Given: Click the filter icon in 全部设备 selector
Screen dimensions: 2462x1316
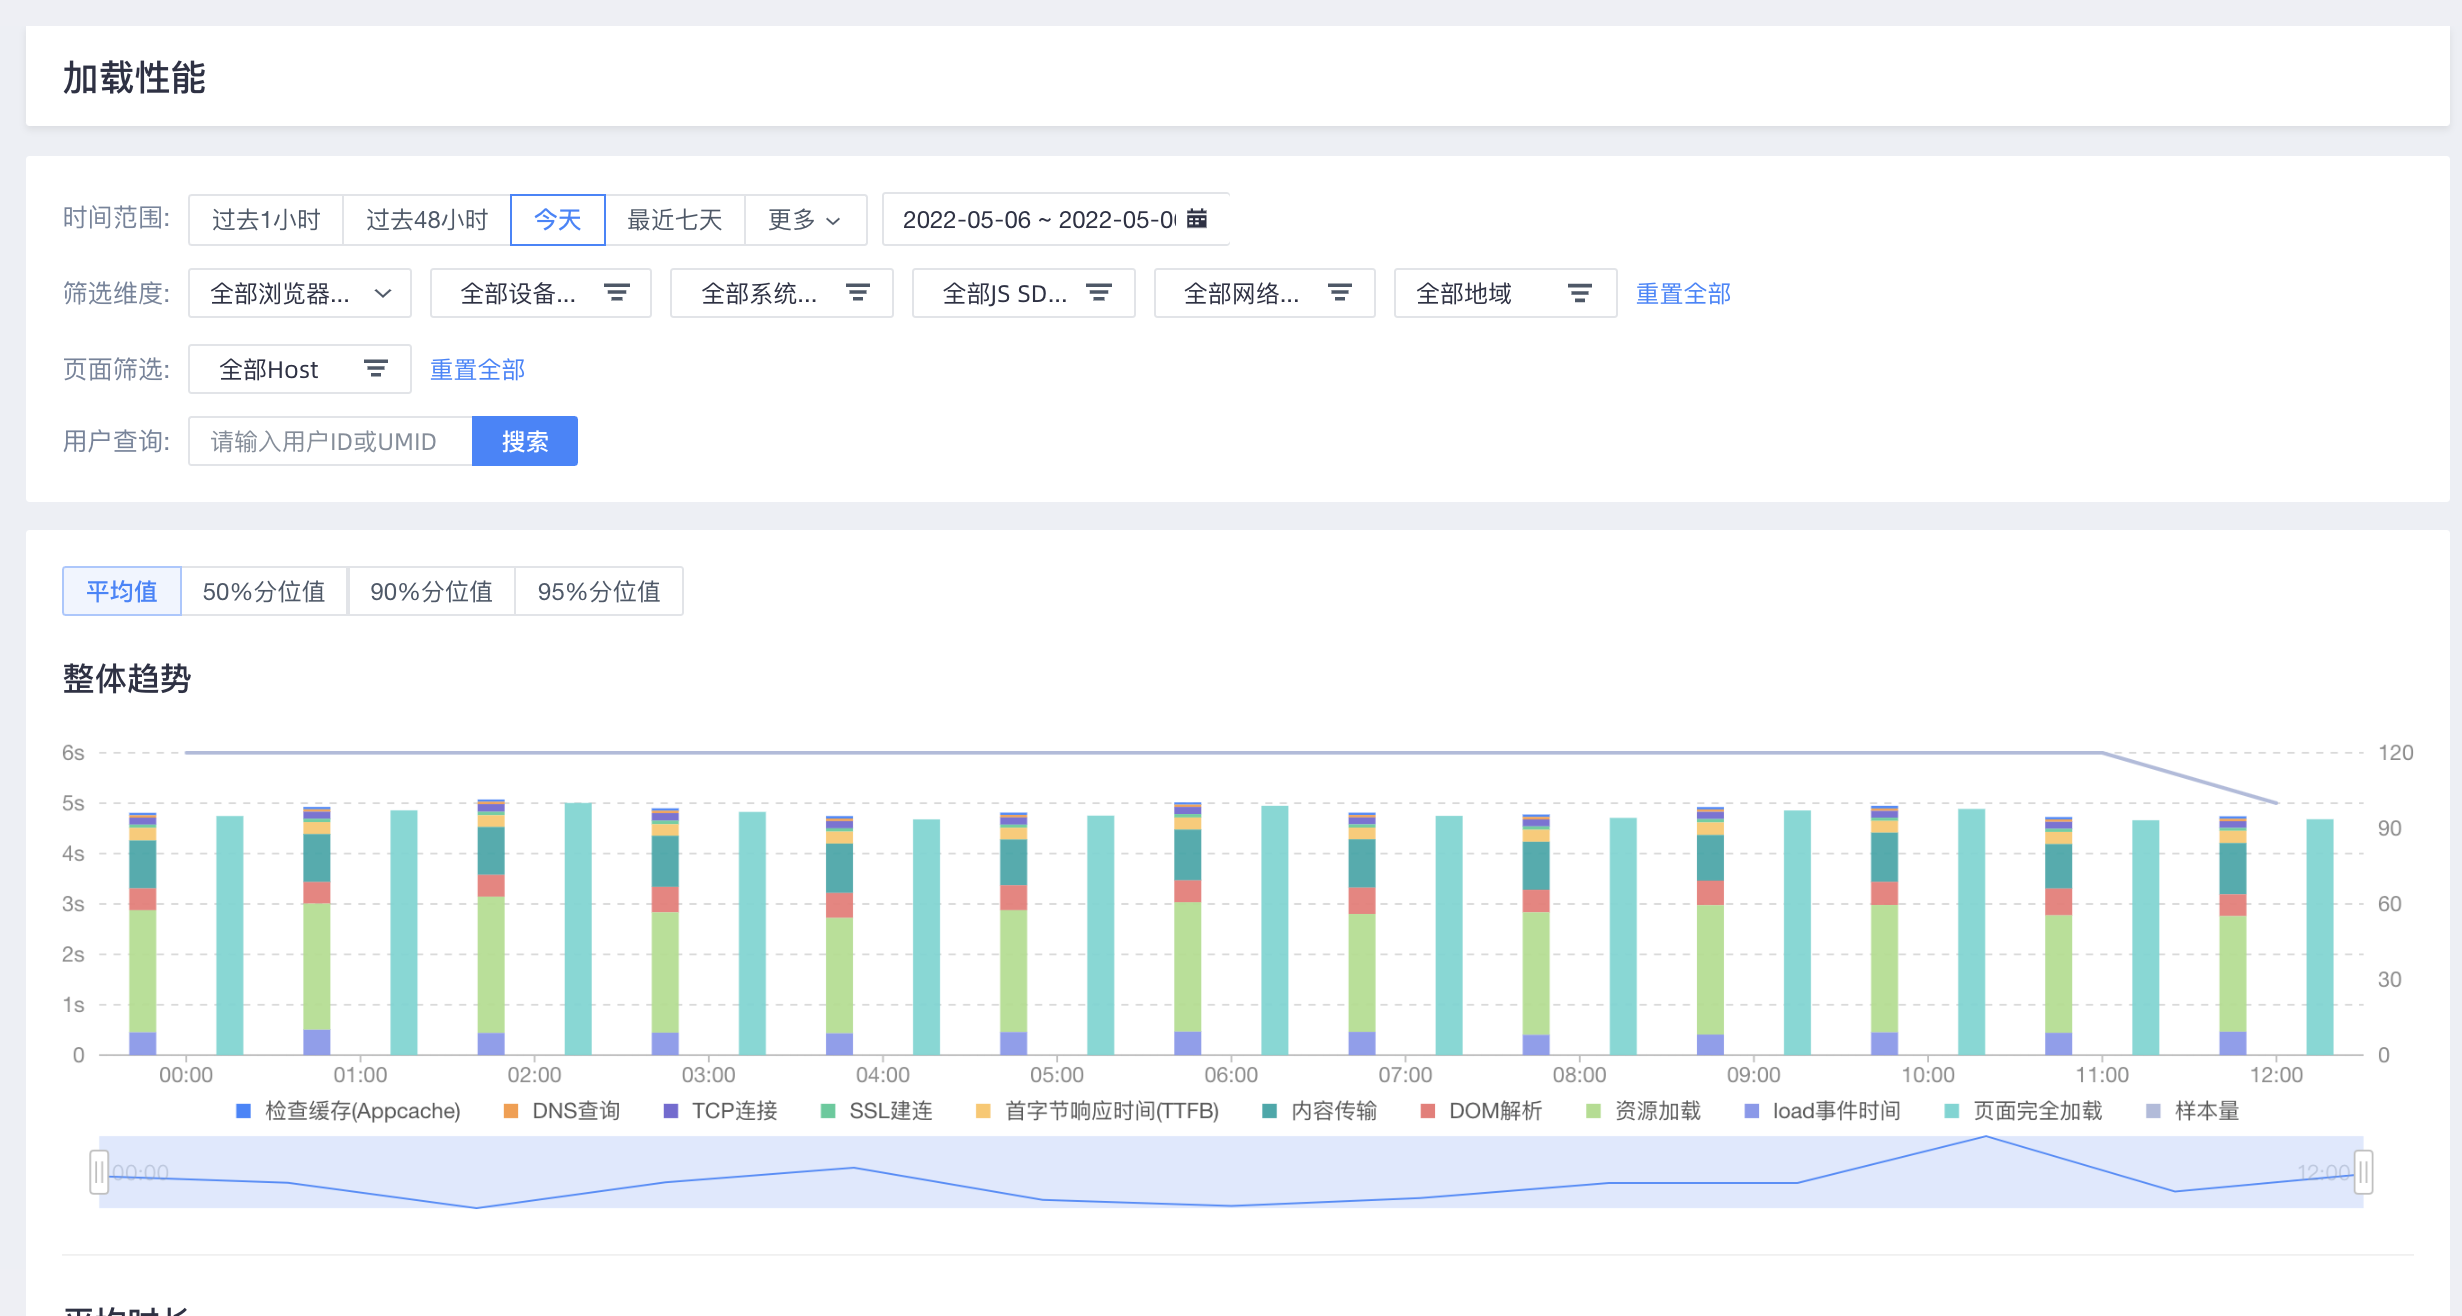Looking at the screenshot, I should (x=617, y=293).
